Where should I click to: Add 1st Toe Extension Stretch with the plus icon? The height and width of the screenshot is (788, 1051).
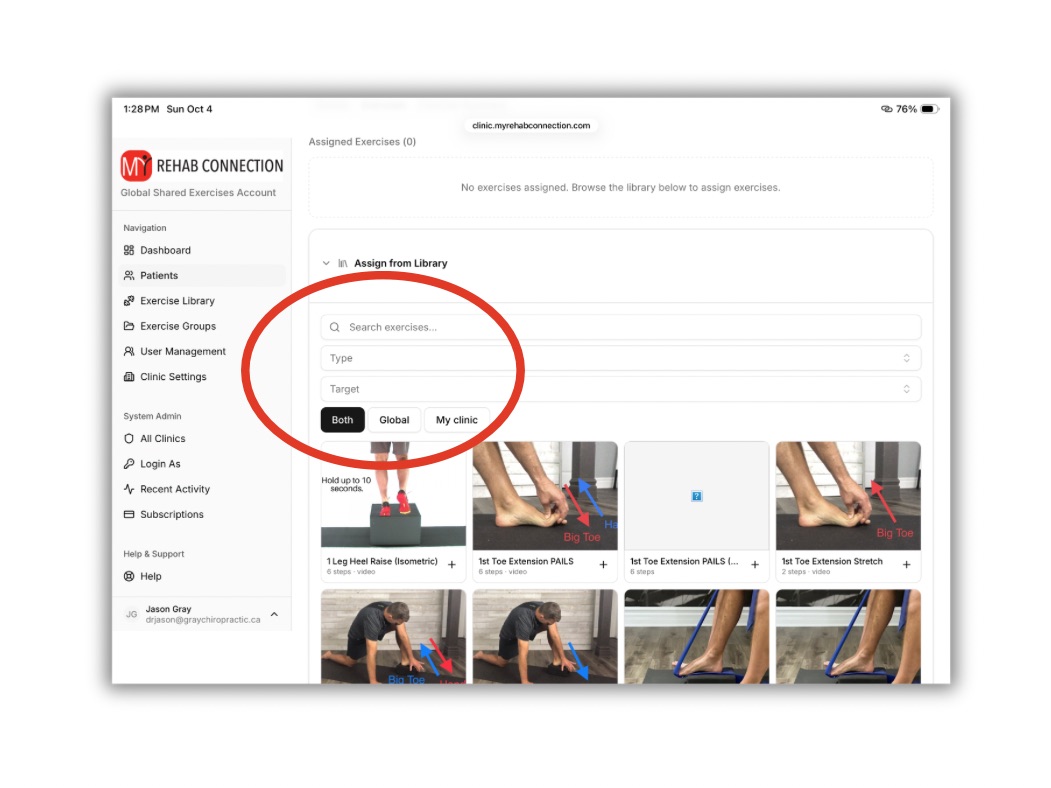[x=906, y=565]
